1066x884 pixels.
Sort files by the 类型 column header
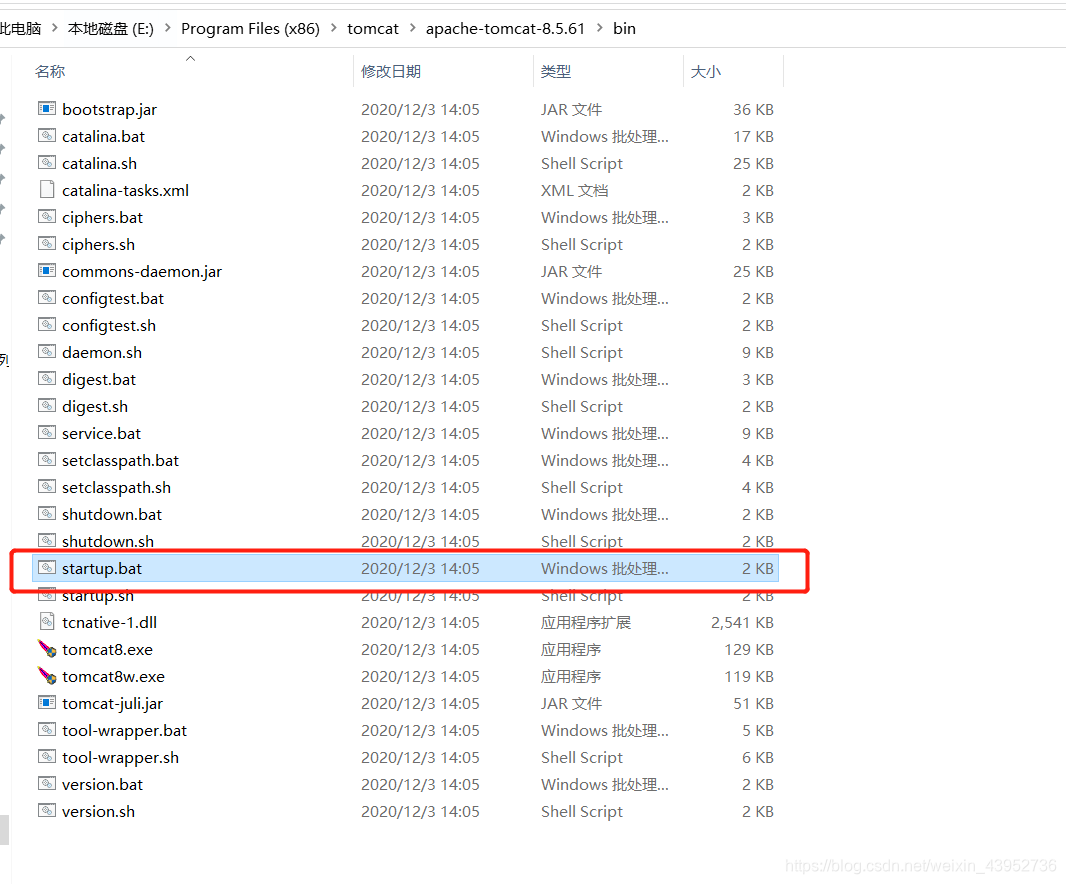[x=555, y=71]
